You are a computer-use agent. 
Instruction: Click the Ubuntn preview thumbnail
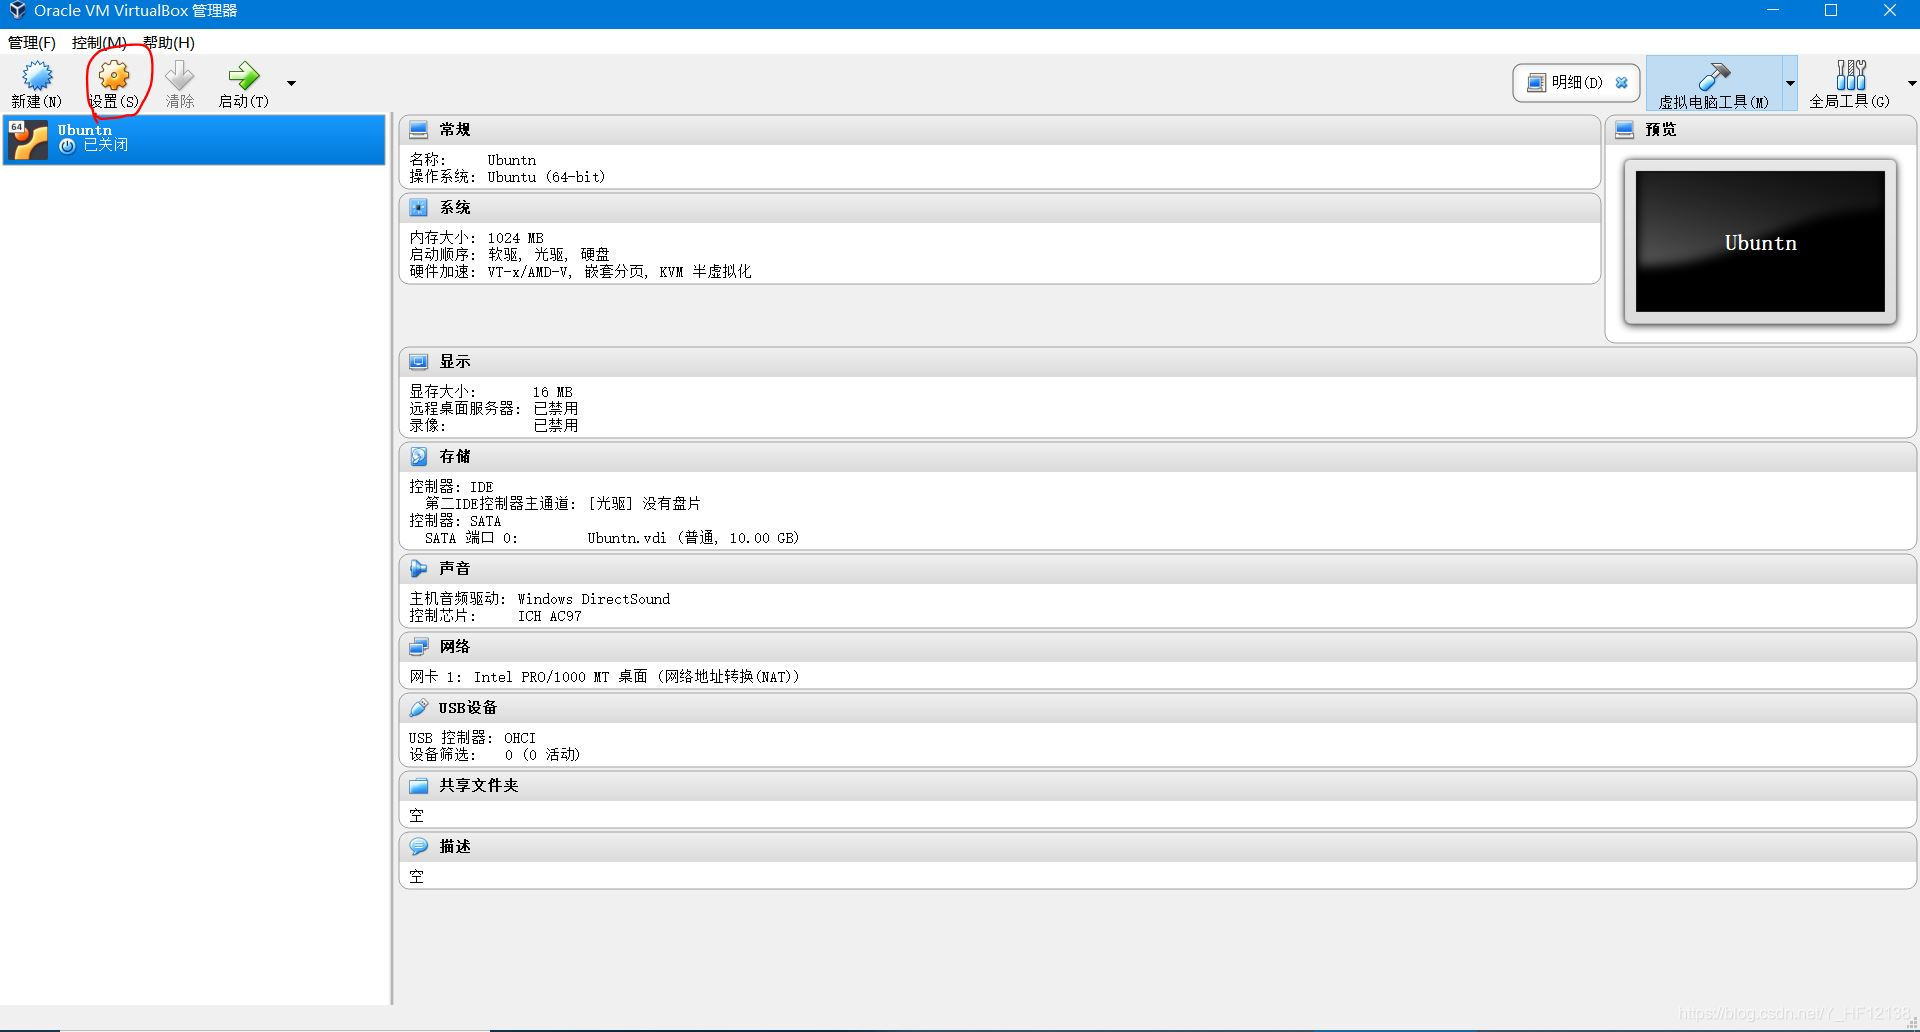point(1760,241)
